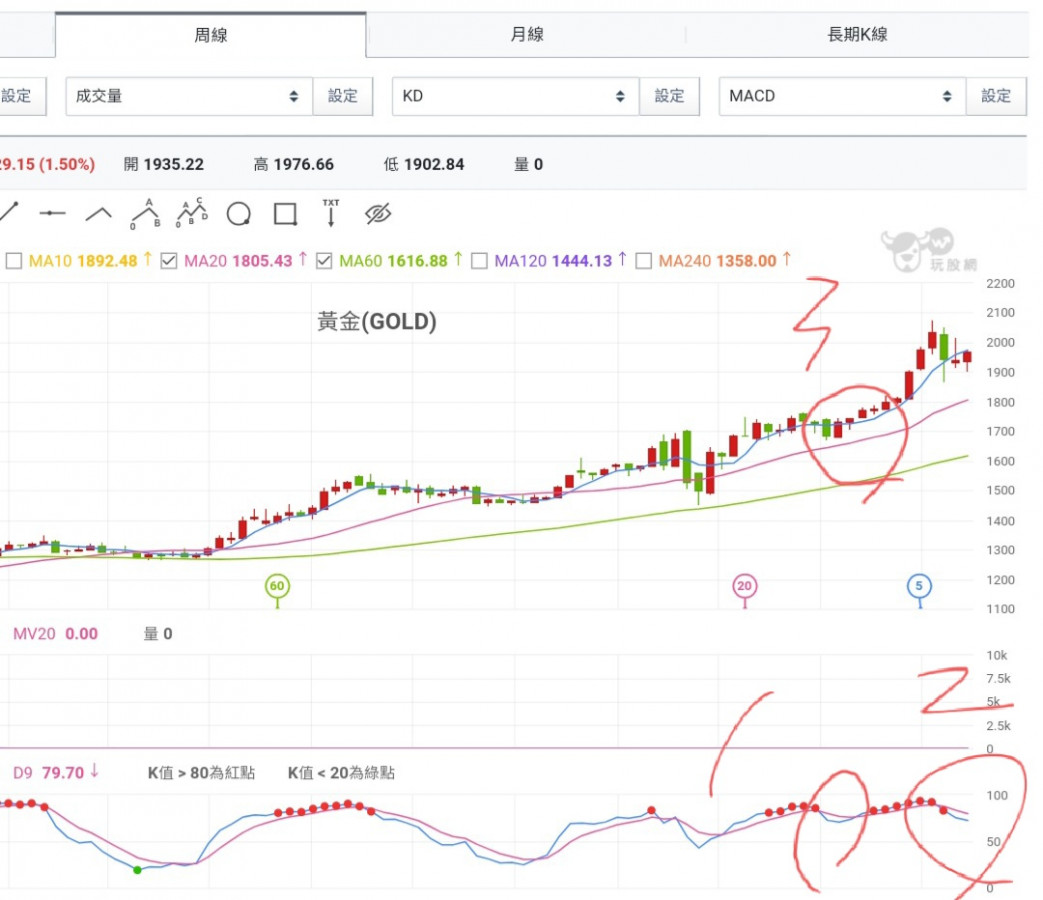Enable the MA10 moving average checkbox
This screenshot has height=900, width=1043.
coord(13,261)
